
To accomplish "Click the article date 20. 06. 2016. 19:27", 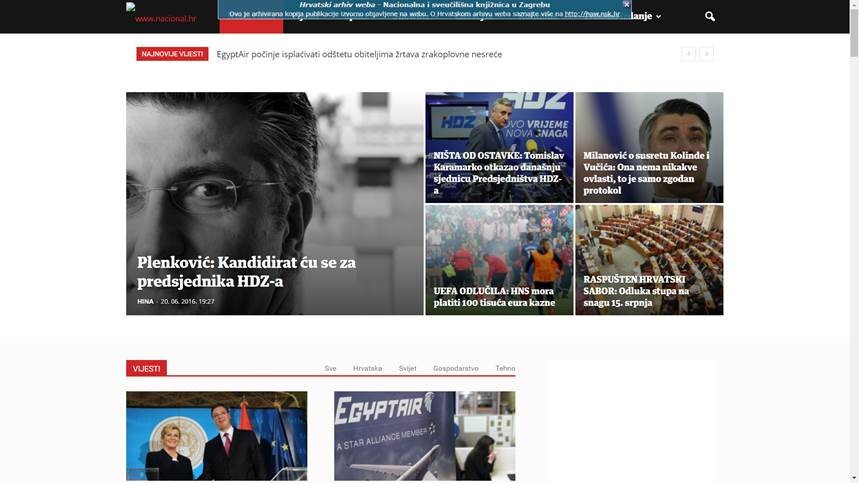I will [x=187, y=301].
